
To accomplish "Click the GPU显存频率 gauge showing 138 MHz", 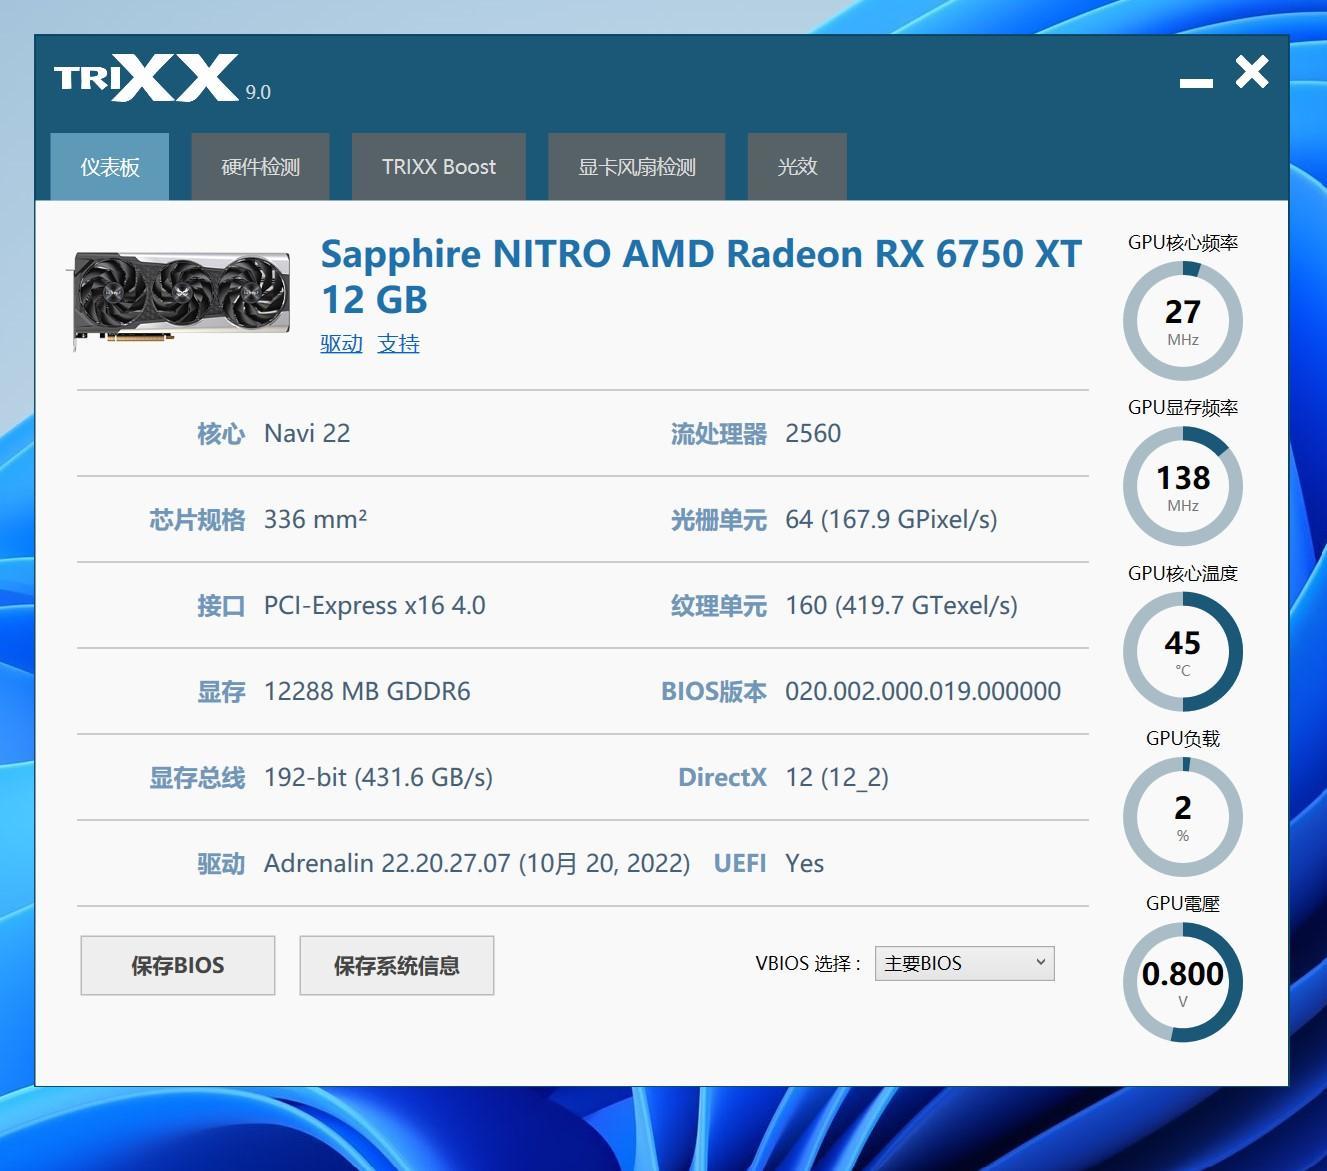I will click(x=1183, y=487).
